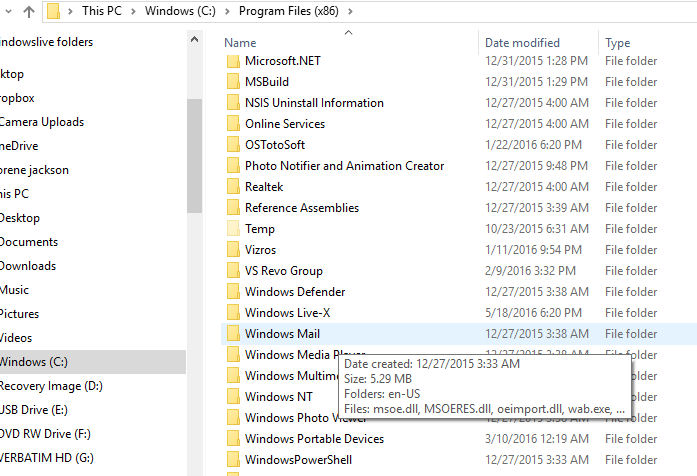
Task: Click 'NSIS Uninstall Information' folder name
Action: 314,103
